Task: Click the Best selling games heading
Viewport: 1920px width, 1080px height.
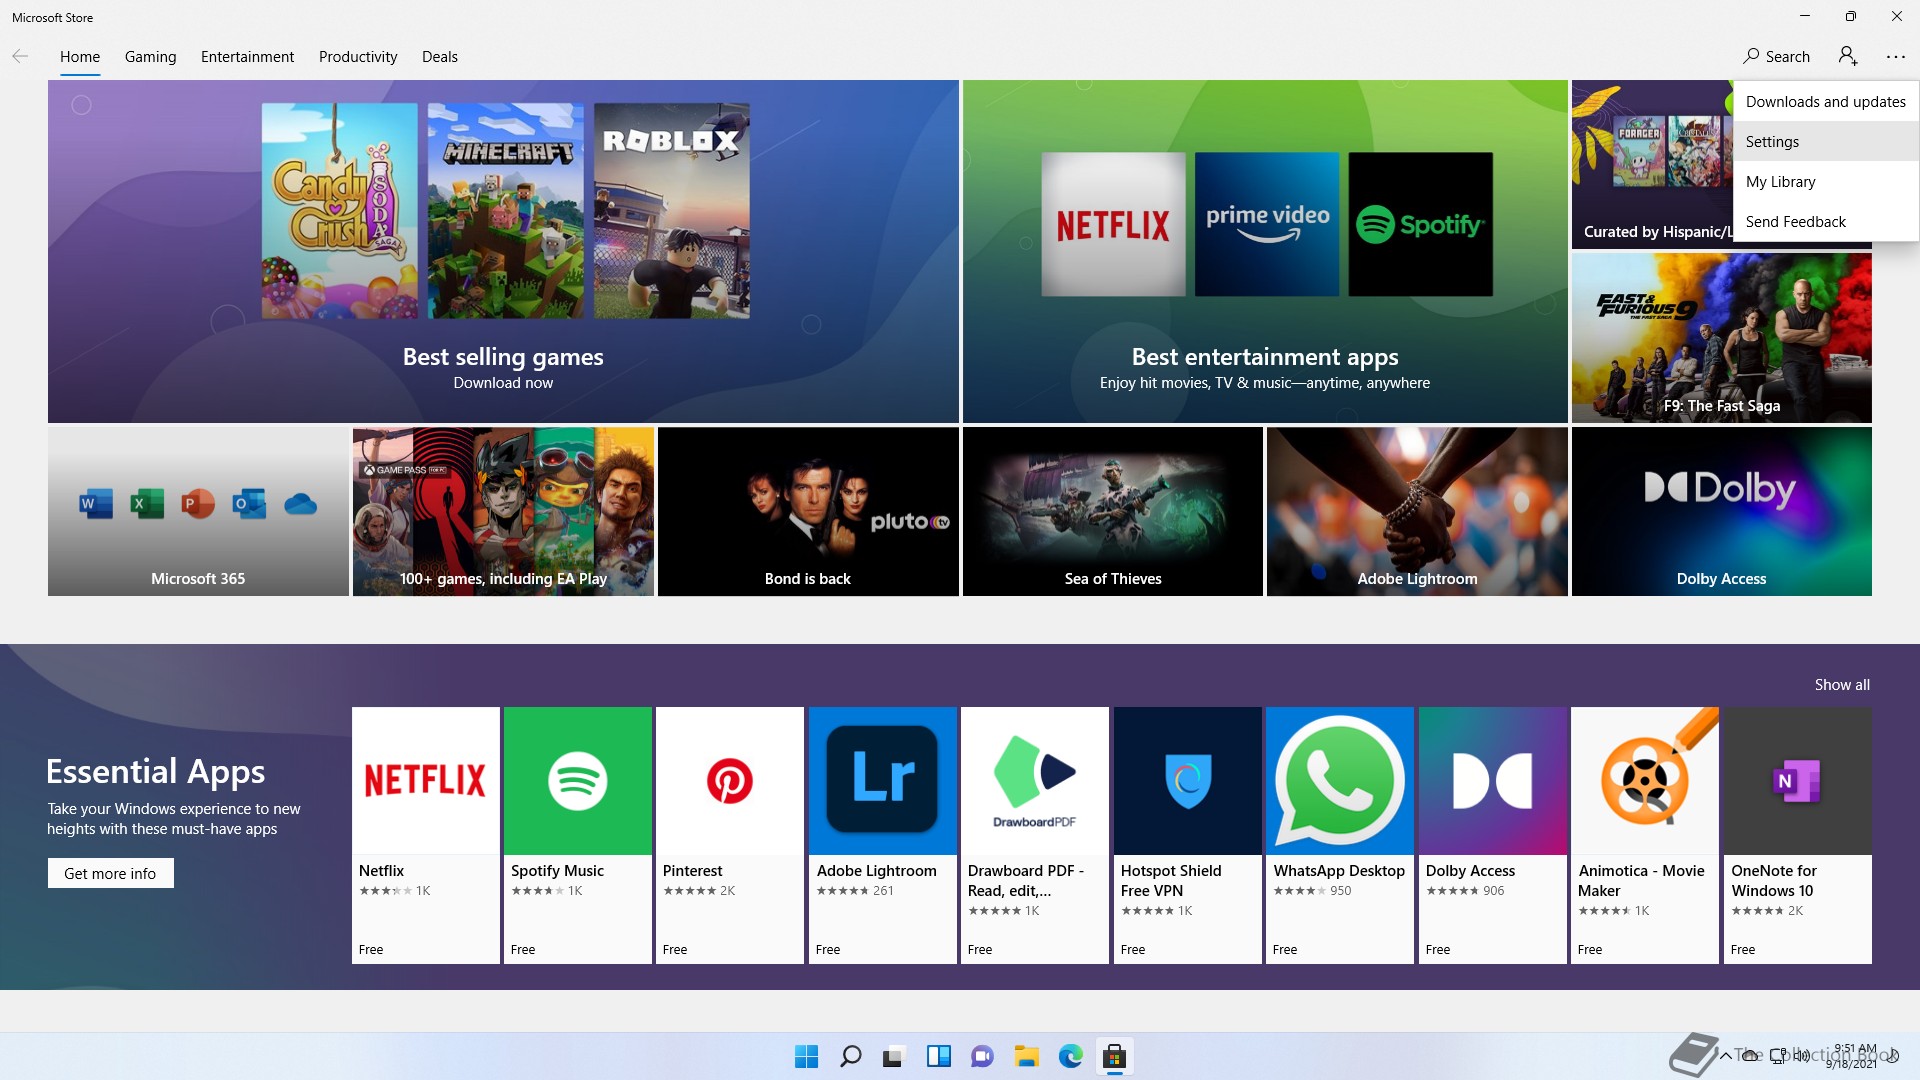Action: 503,357
